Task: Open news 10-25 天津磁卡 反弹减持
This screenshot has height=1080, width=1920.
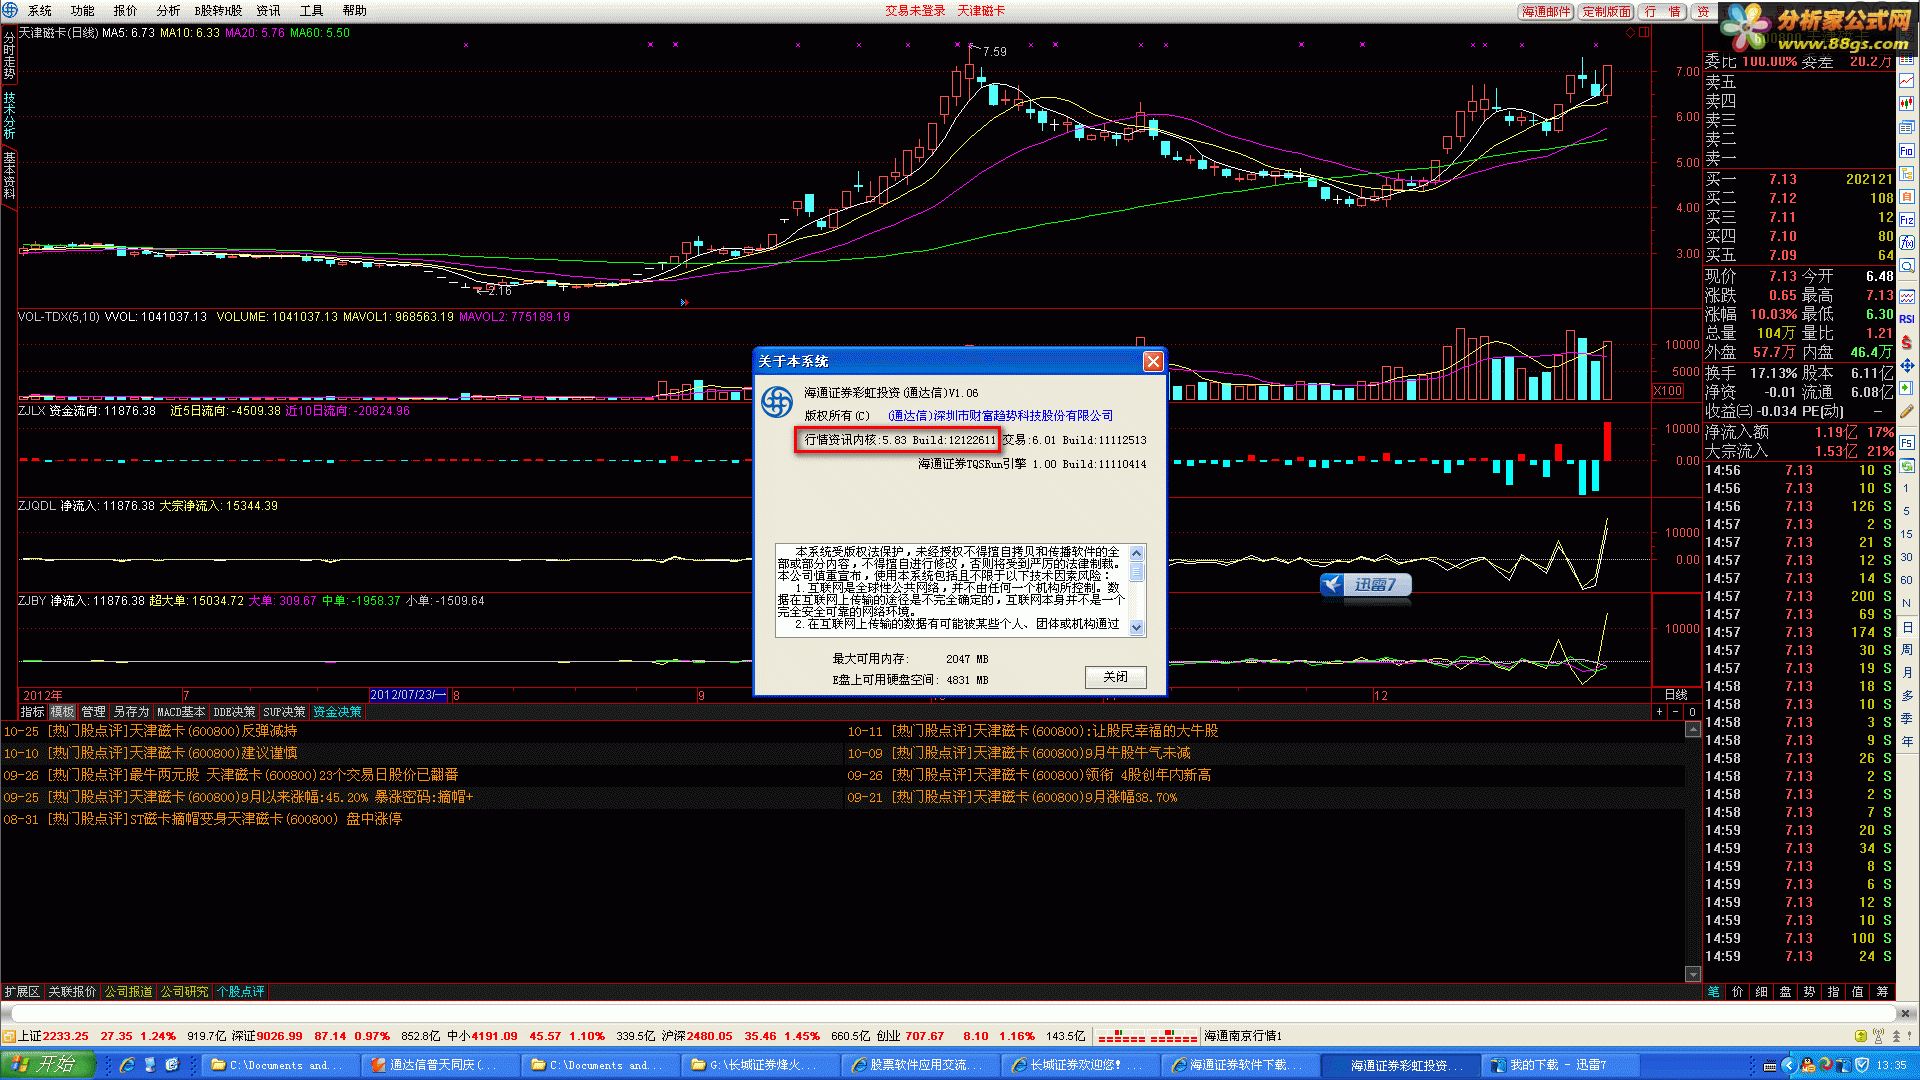Action: coord(150,731)
